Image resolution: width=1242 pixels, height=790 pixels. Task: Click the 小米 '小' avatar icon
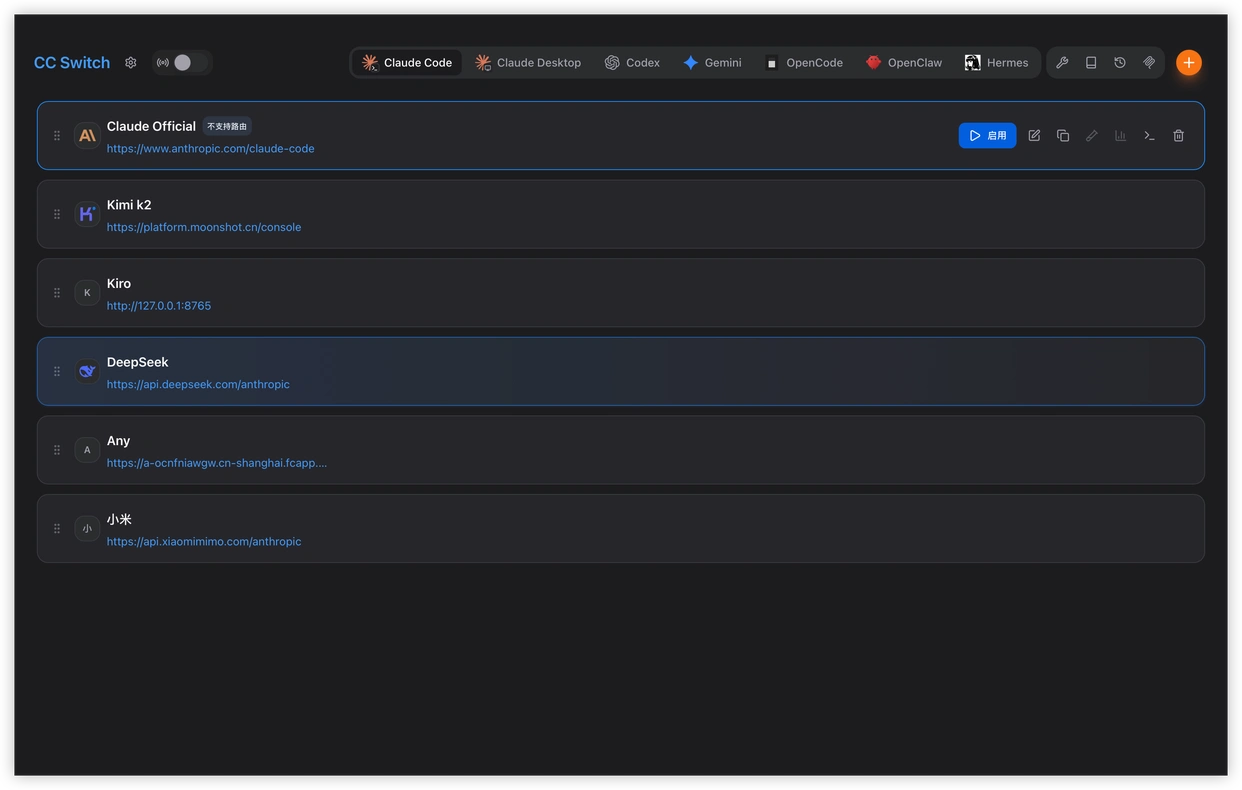tap(87, 528)
